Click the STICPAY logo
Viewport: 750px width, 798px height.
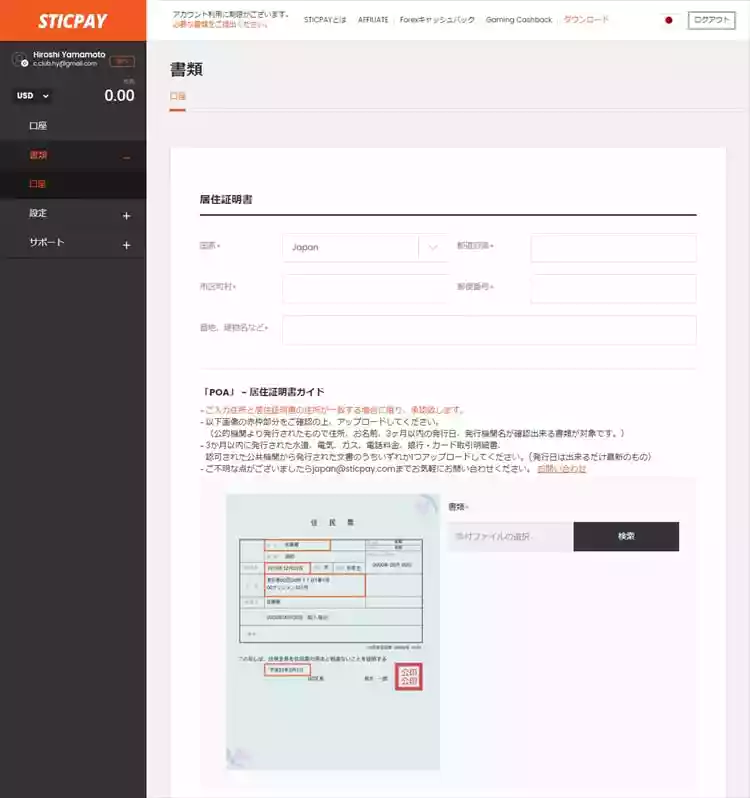click(x=73, y=21)
